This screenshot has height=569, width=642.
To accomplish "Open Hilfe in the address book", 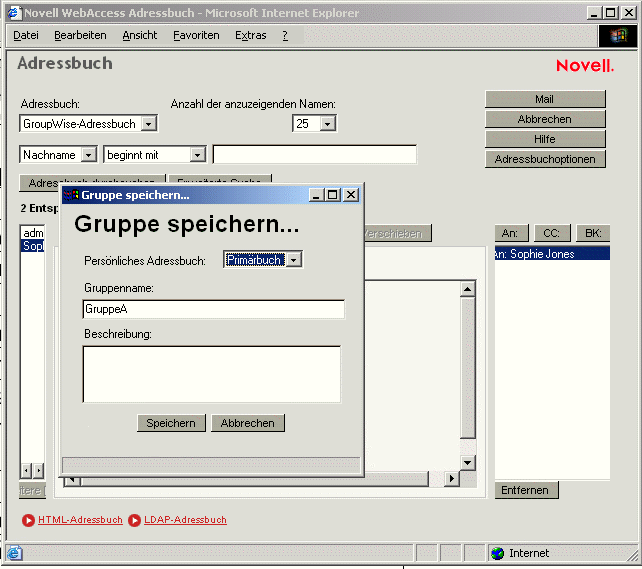I will (545, 139).
